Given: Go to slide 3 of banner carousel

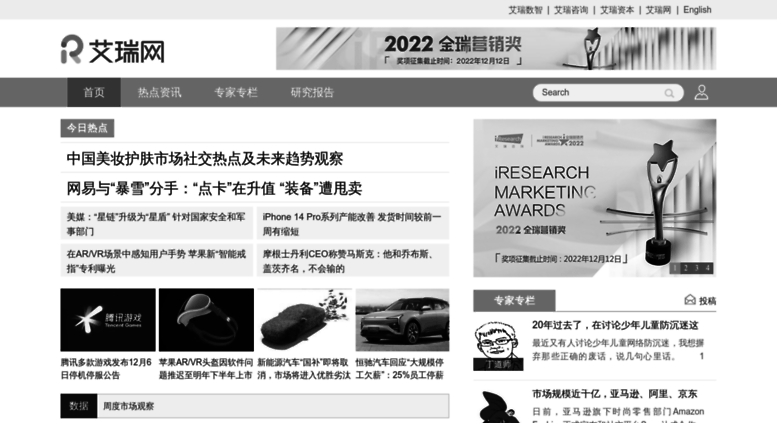Looking at the screenshot, I should coord(697,268).
